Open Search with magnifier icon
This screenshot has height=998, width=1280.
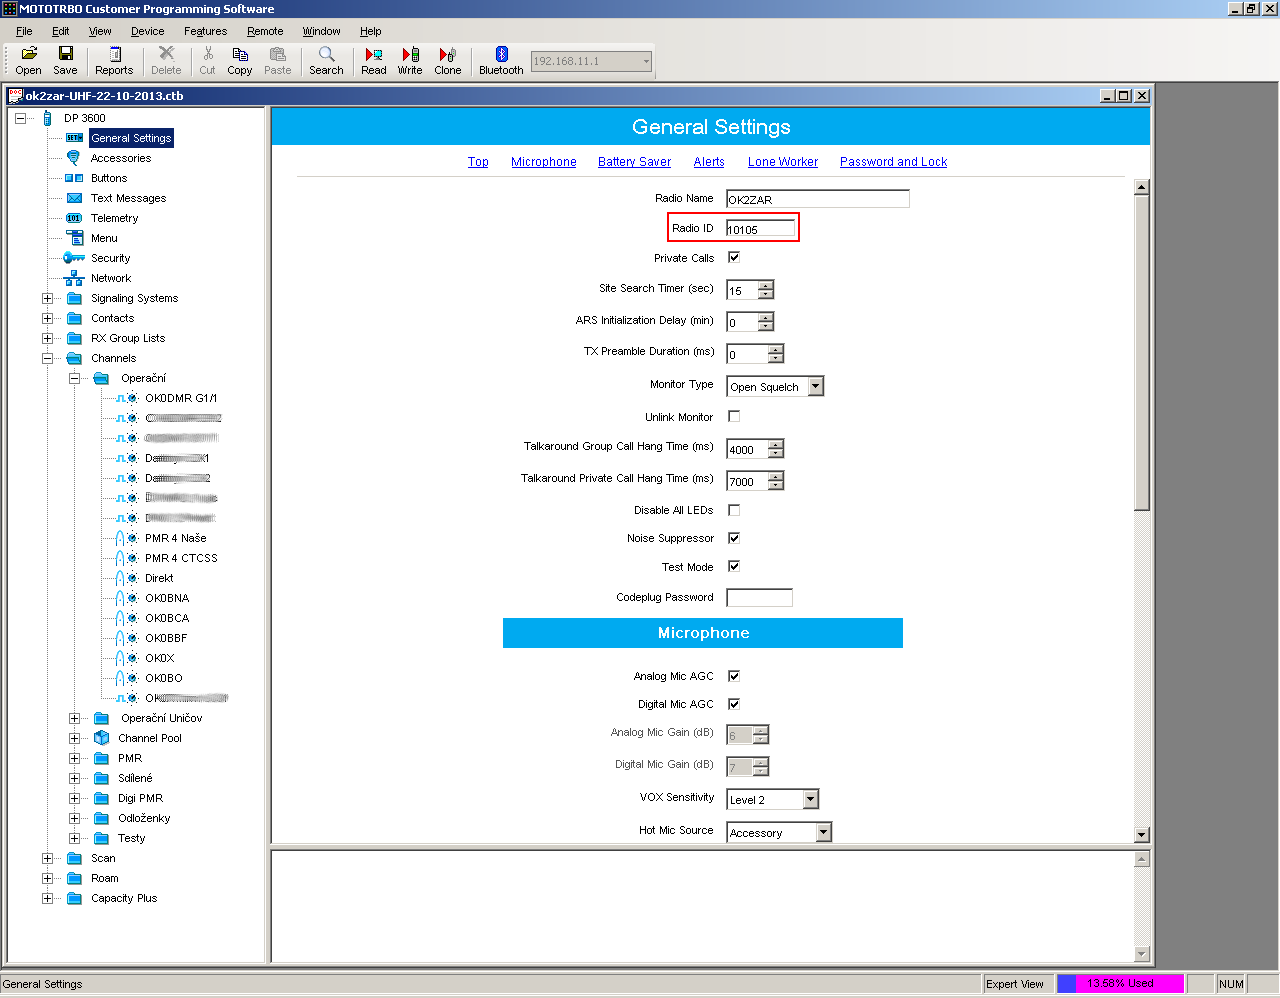(326, 60)
